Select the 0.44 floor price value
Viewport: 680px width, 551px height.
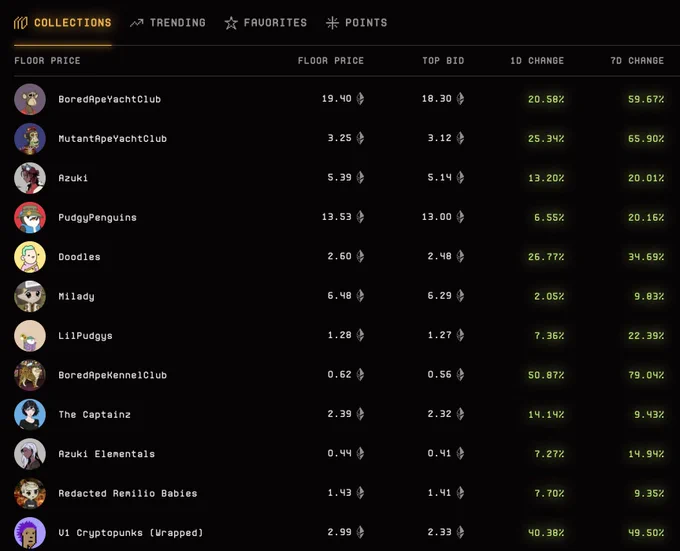coord(339,453)
